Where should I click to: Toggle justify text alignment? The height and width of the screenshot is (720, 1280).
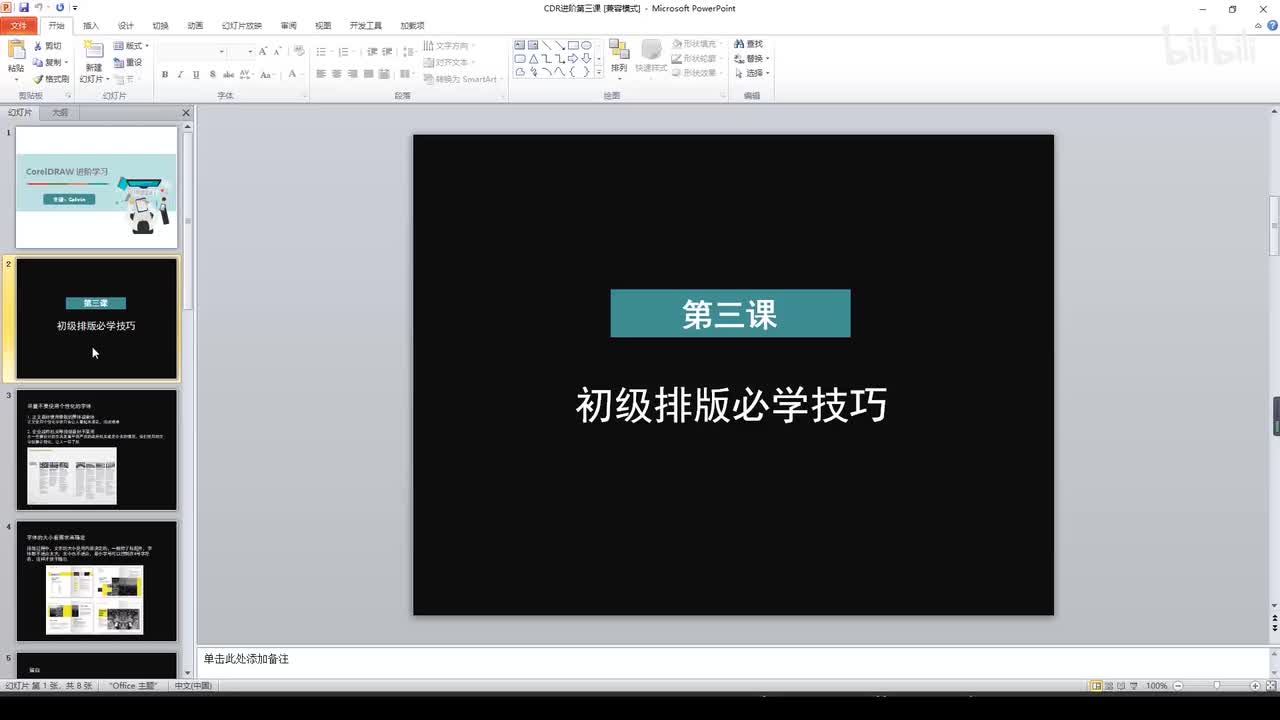(369, 74)
